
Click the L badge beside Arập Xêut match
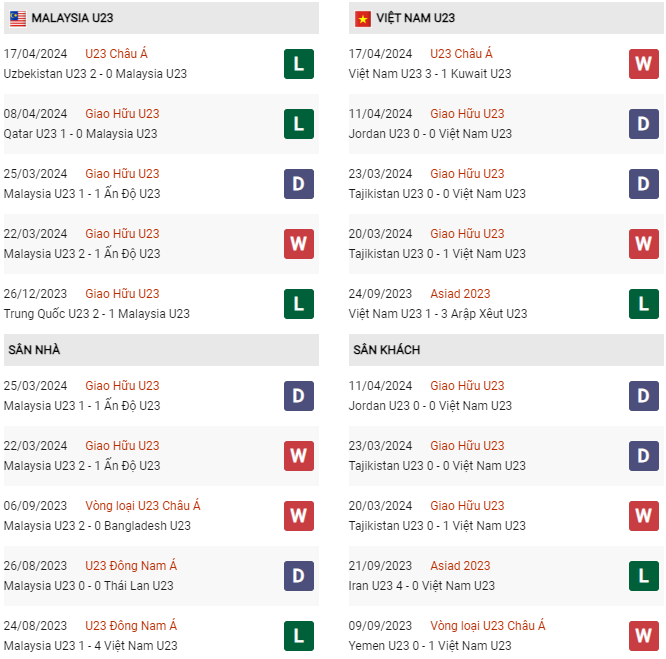643,304
